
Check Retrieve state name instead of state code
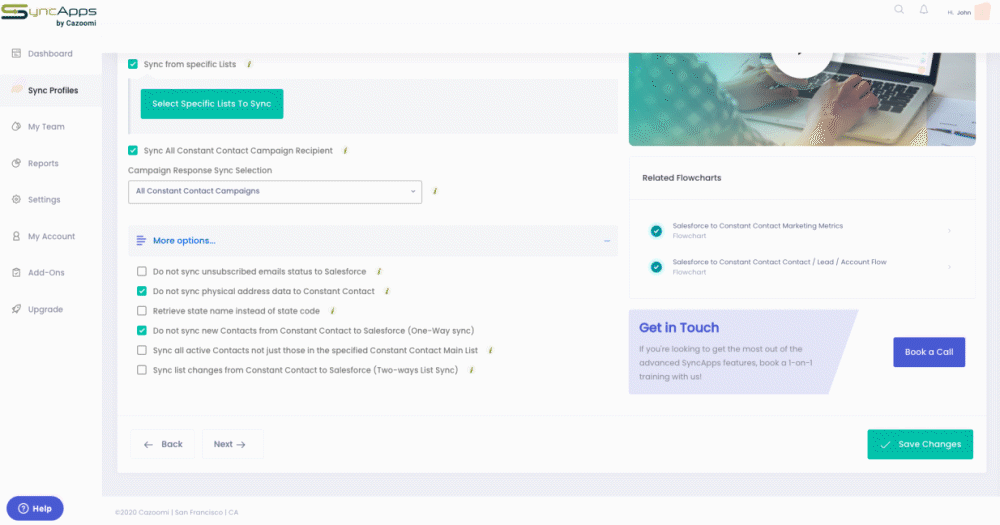click(142, 311)
